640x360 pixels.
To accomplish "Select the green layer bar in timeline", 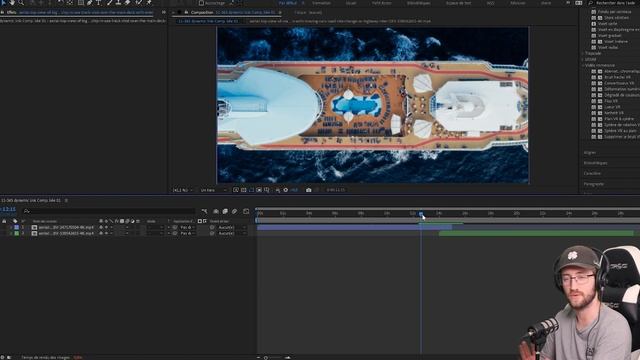I will (536, 233).
